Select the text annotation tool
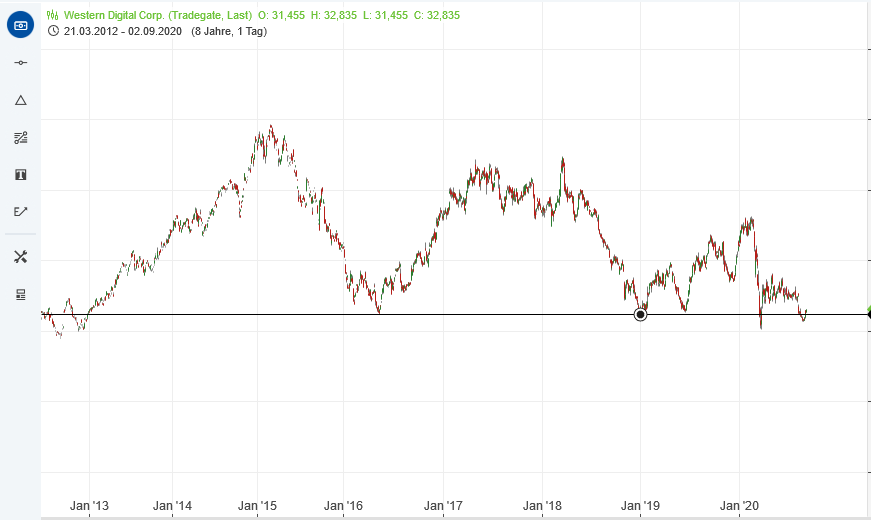This screenshot has height=520, width=871. [21, 175]
